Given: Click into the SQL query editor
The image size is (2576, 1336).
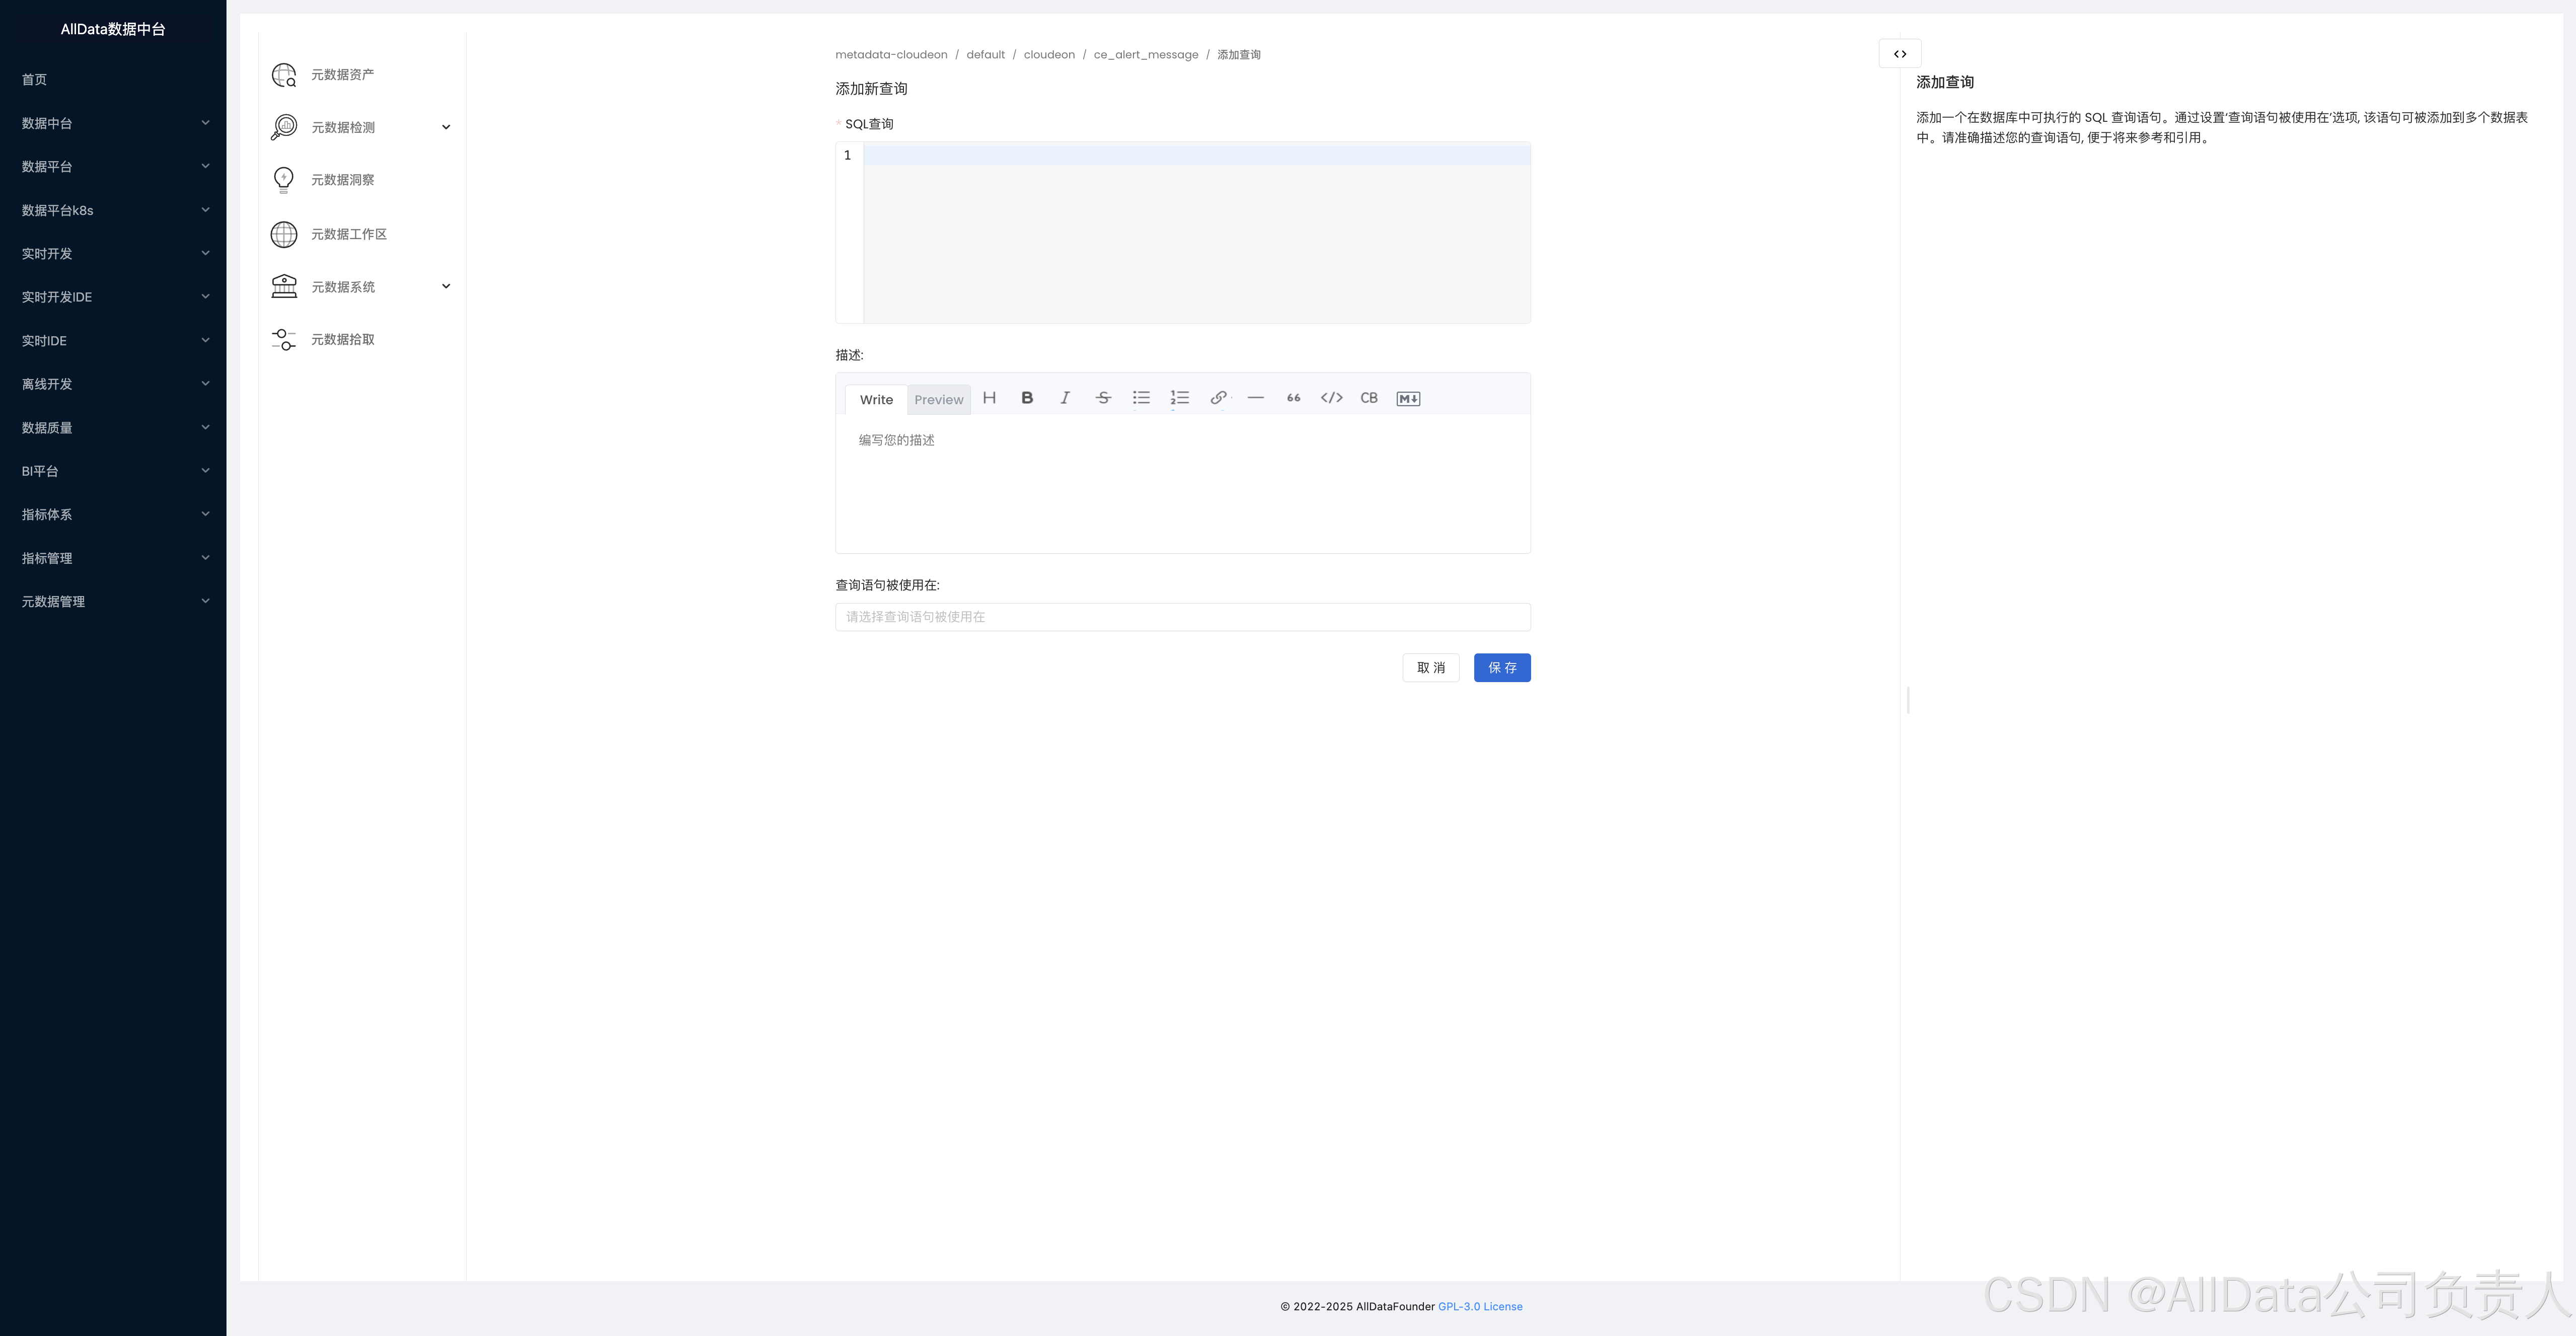Looking at the screenshot, I should [1195, 232].
